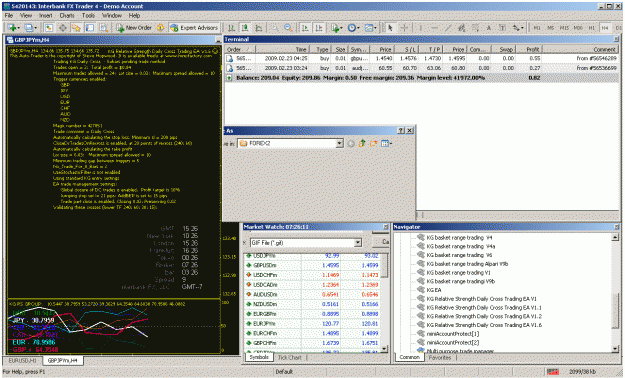Open the Templates dropdown icon

click(x=371, y=28)
